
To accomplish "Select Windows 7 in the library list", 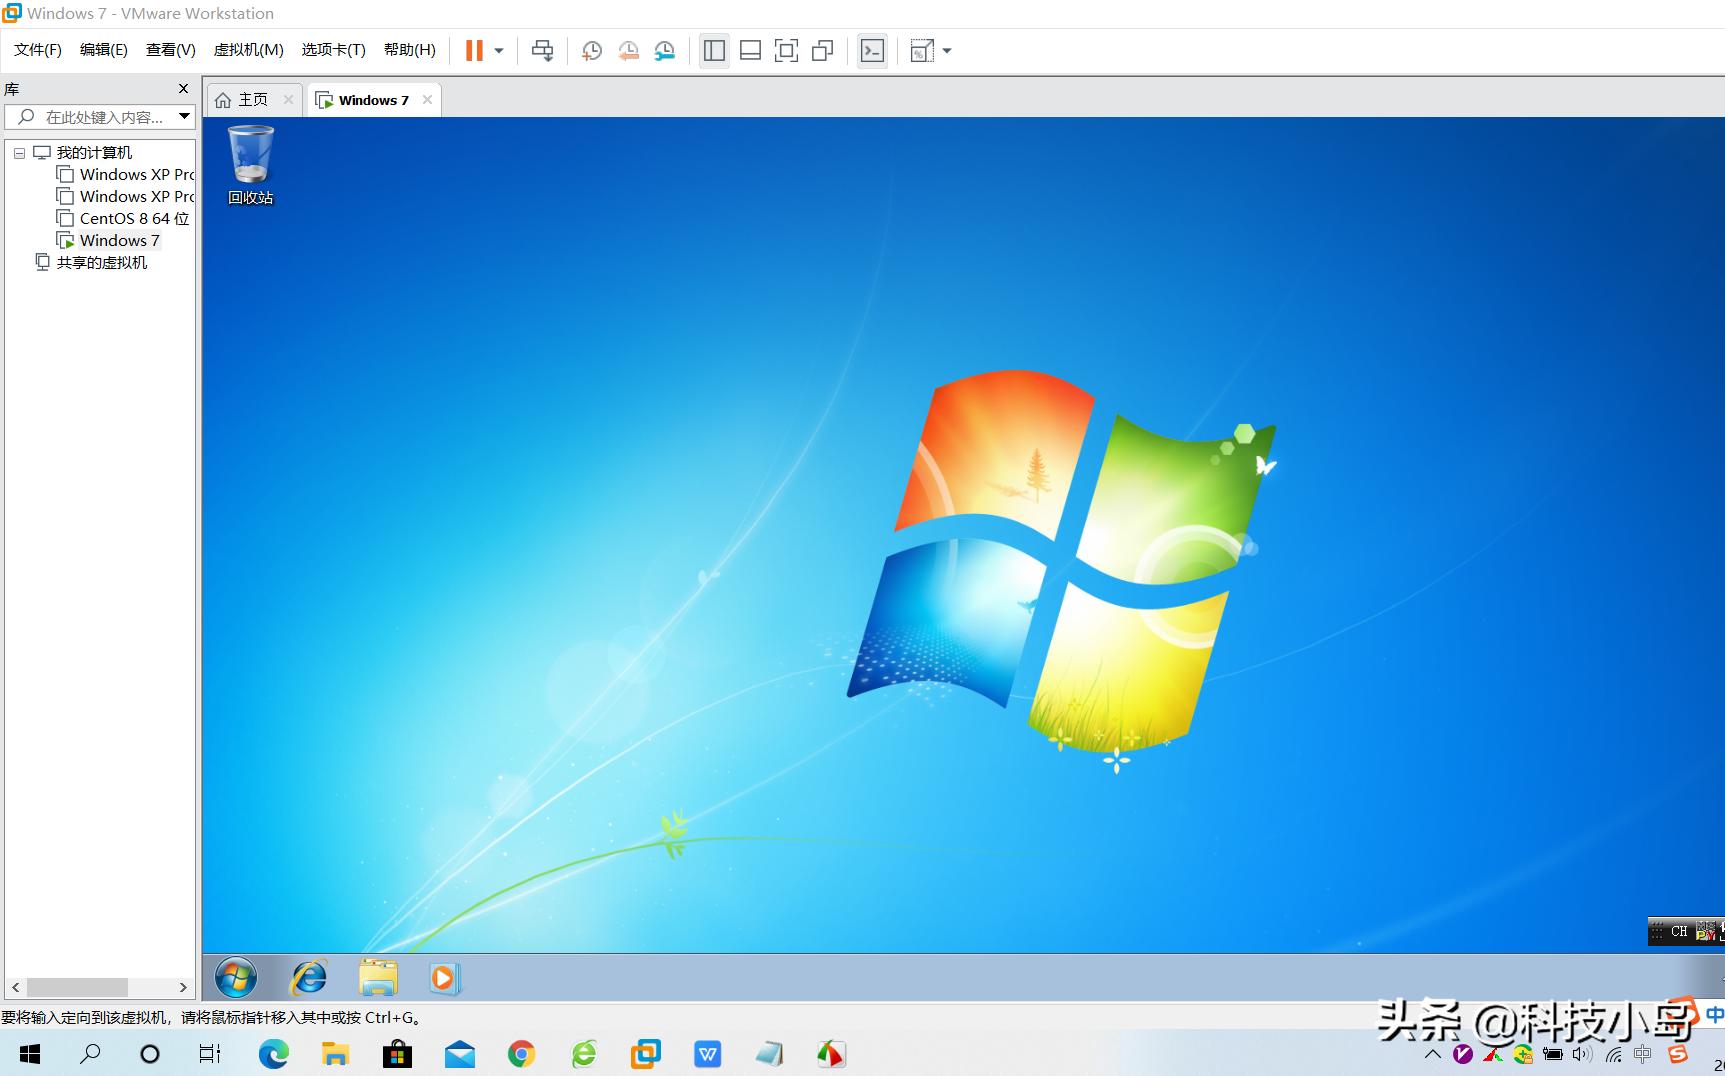I will pyautogui.click(x=119, y=240).
